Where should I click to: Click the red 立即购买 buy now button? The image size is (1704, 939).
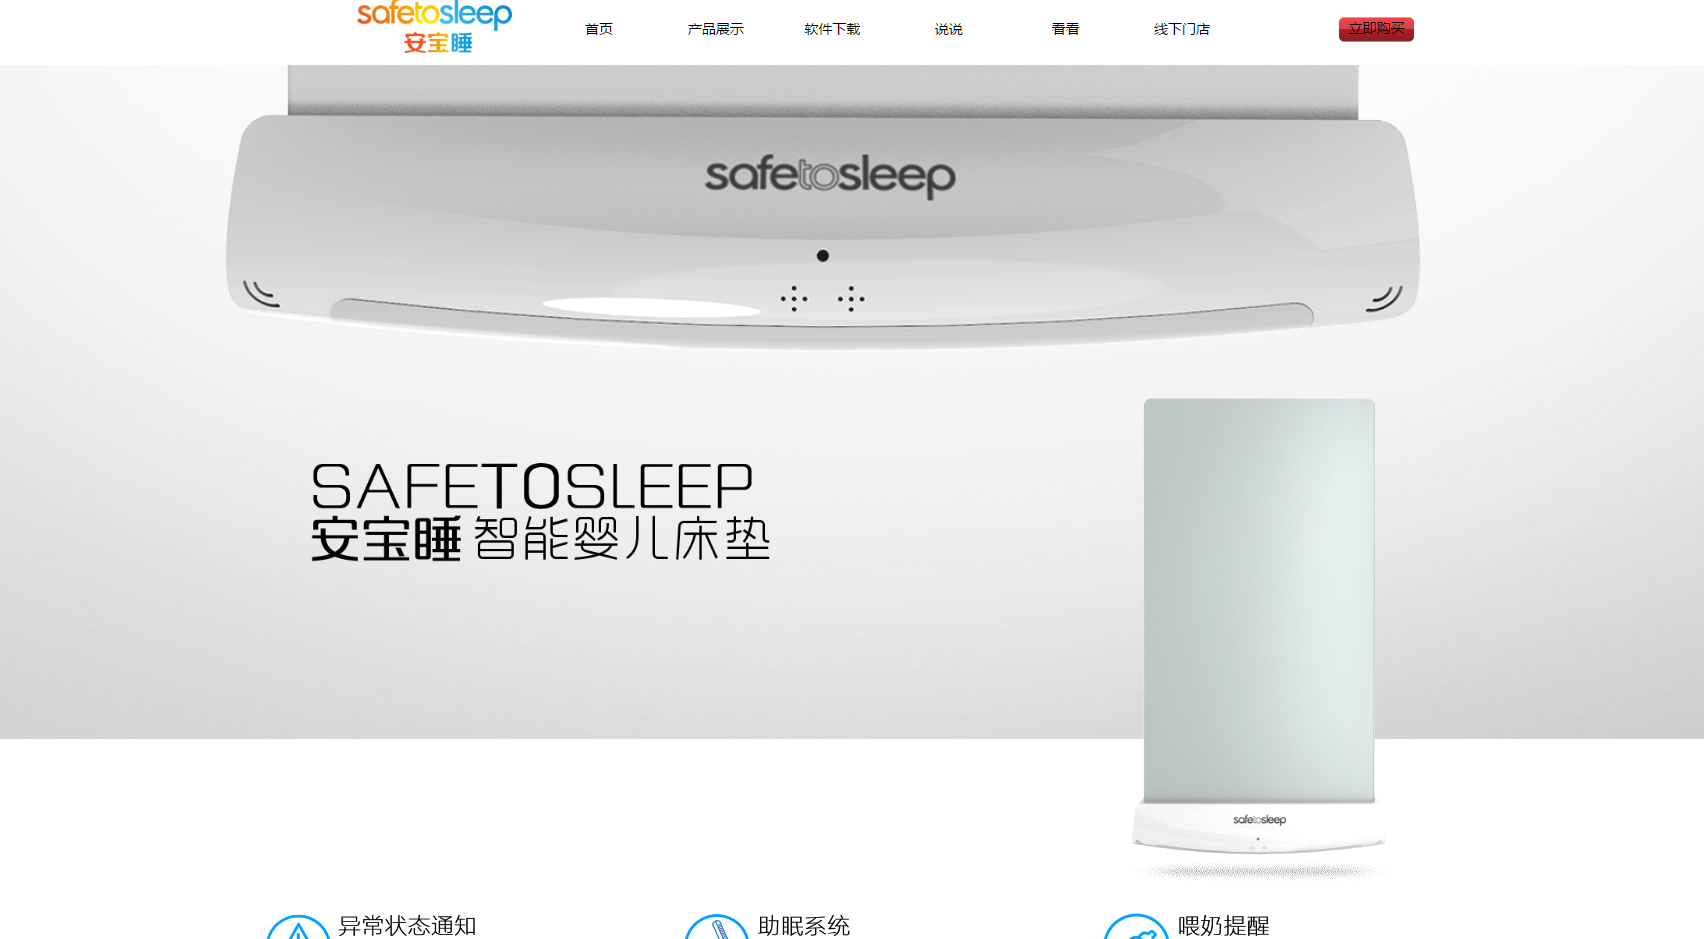pyautogui.click(x=1376, y=29)
